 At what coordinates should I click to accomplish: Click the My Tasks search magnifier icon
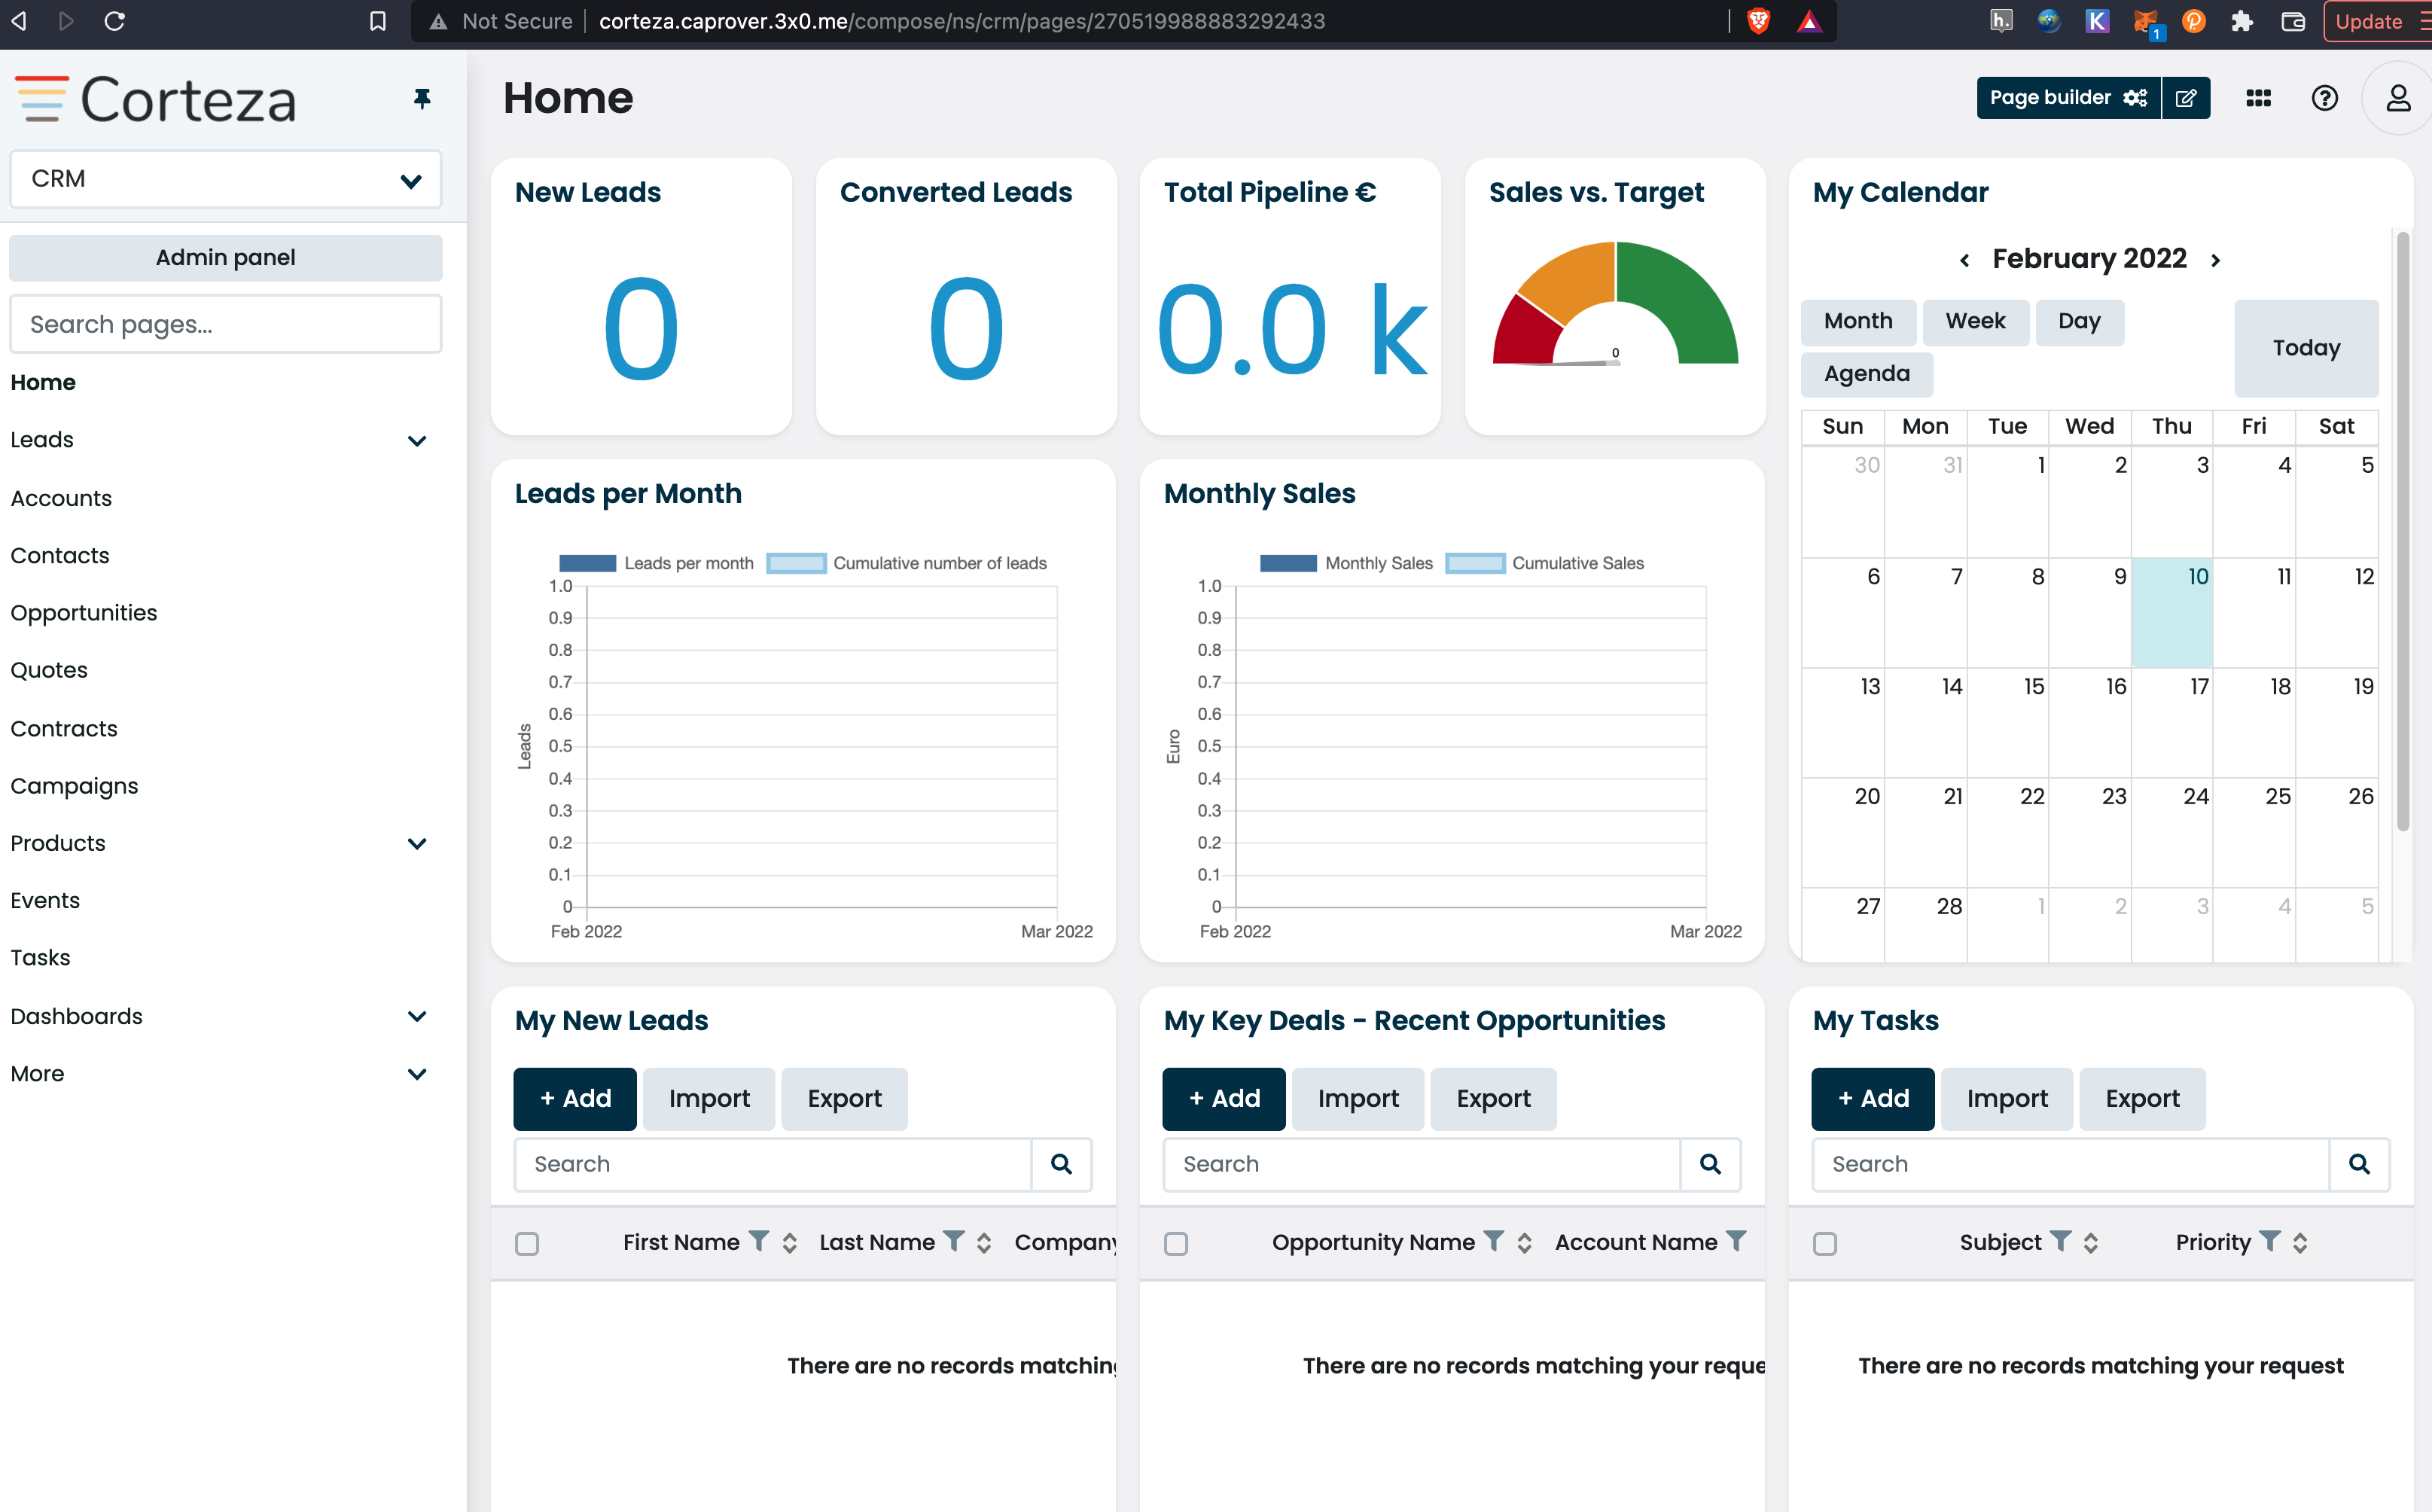click(x=2359, y=1164)
